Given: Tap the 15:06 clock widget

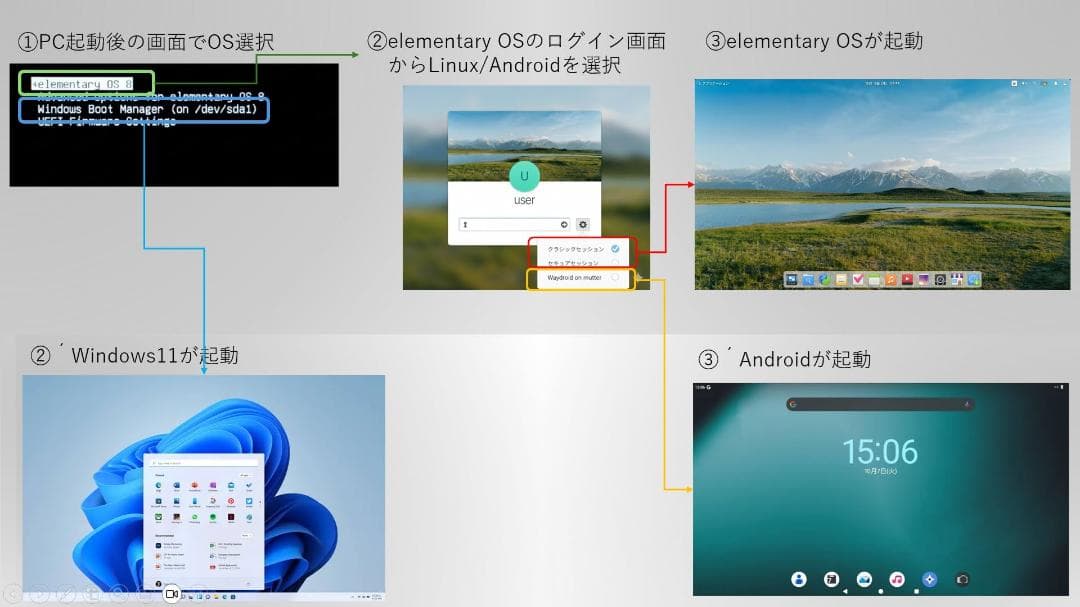Looking at the screenshot, I should pyautogui.click(x=880, y=452).
